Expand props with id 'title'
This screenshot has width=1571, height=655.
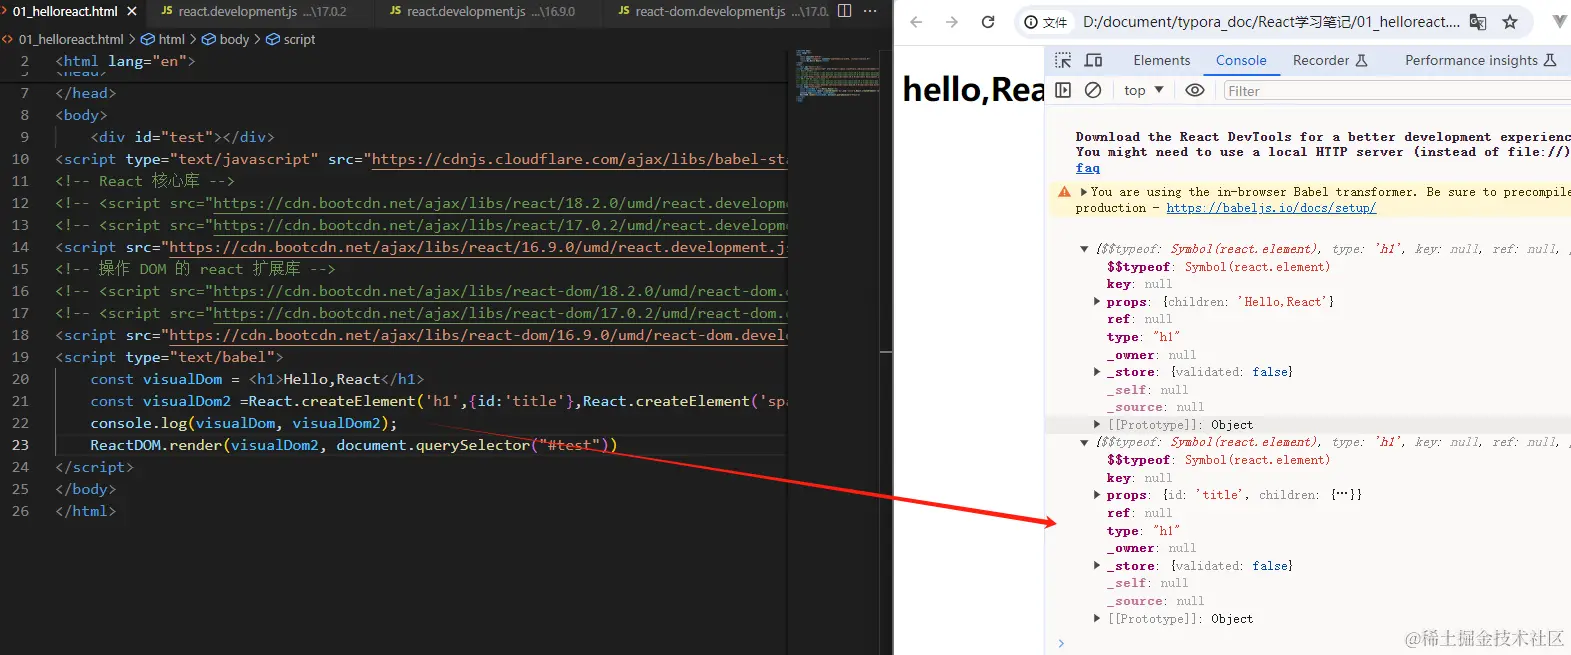point(1098,495)
